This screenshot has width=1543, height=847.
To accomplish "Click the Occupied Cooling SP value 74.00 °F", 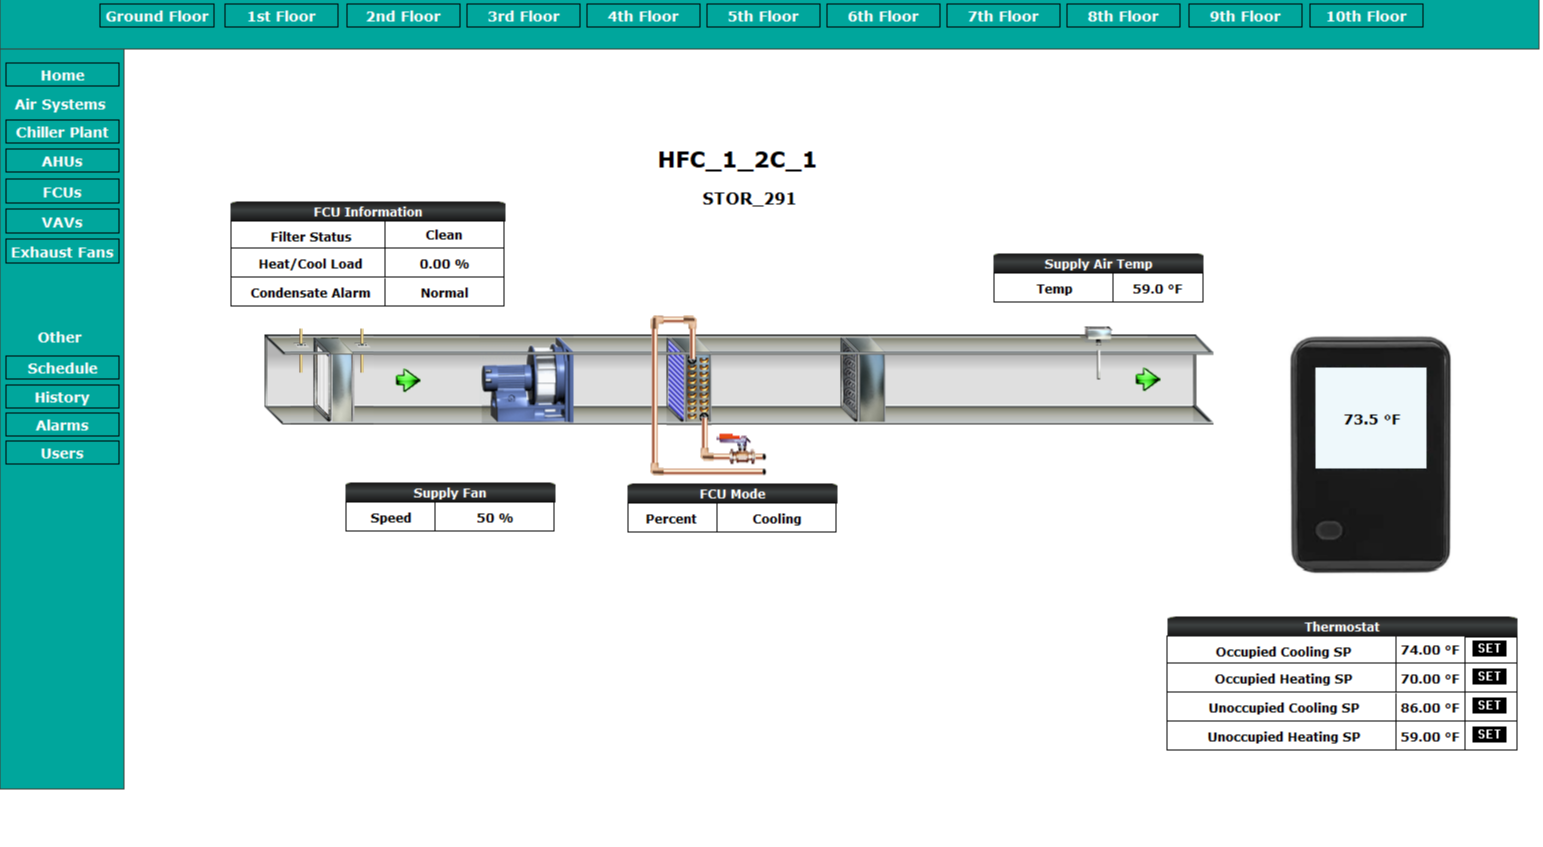I will [1430, 650].
